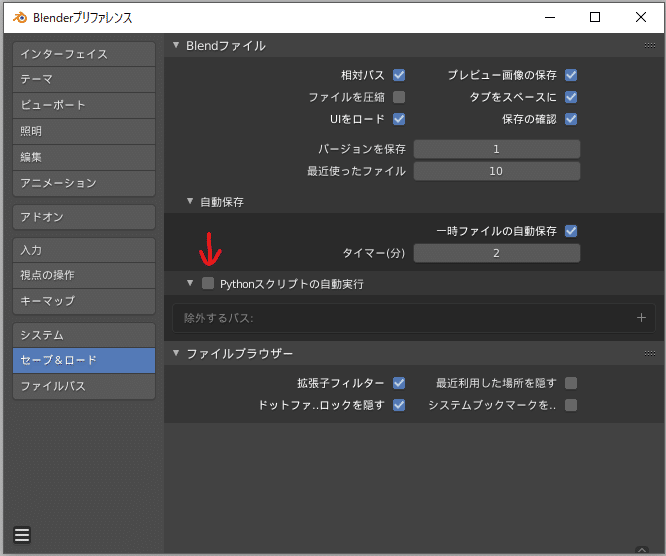The height and width of the screenshot is (556, 666).
Task: Click the タイマー(分) value field
Action: [497, 253]
